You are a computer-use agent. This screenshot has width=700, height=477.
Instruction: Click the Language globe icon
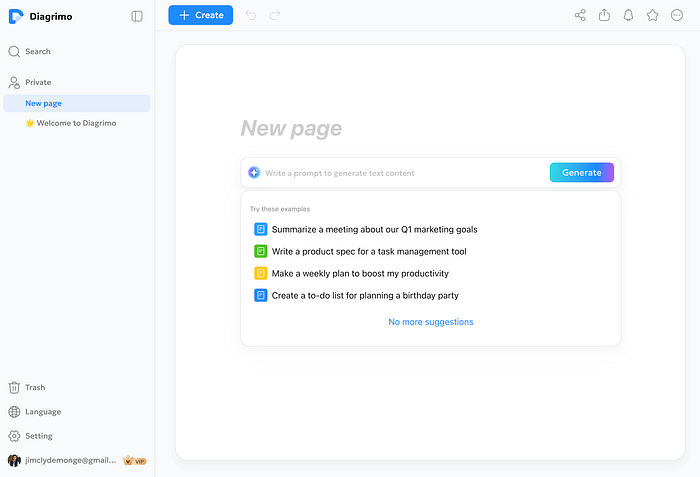tap(14, 412)
